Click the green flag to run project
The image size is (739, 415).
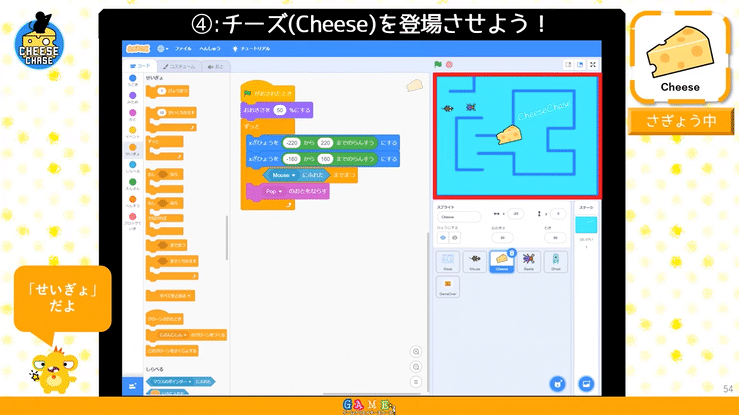coord(438,65)
